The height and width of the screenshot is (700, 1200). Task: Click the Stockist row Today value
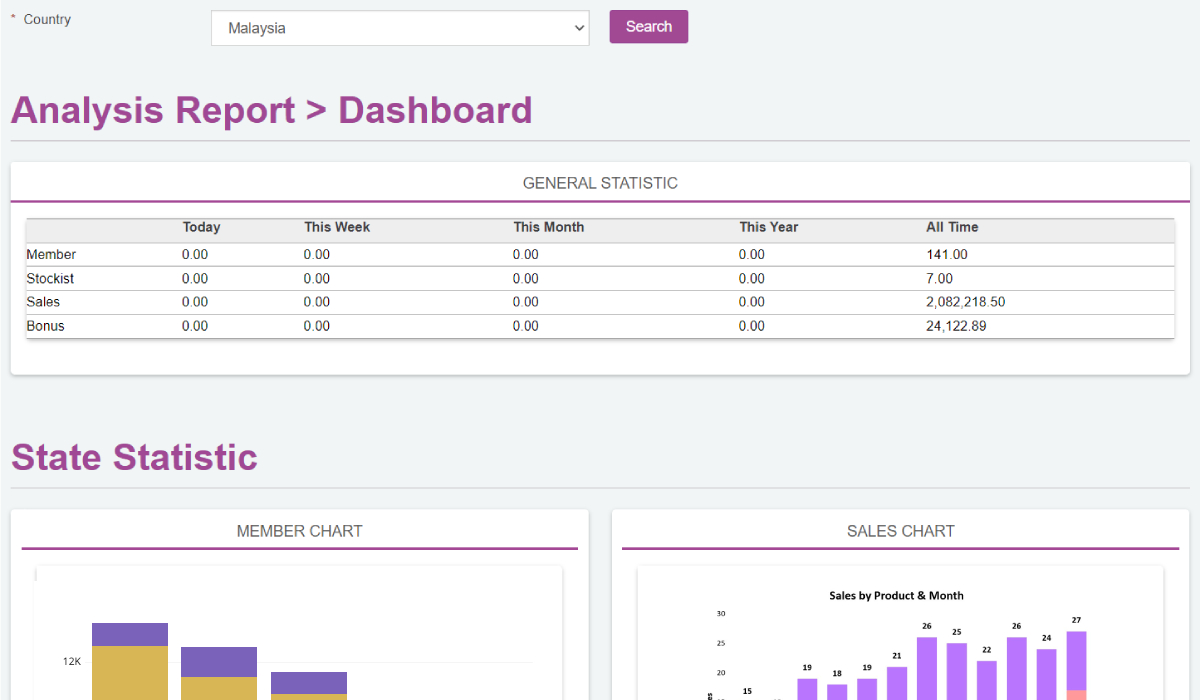[x=195, y=279]
